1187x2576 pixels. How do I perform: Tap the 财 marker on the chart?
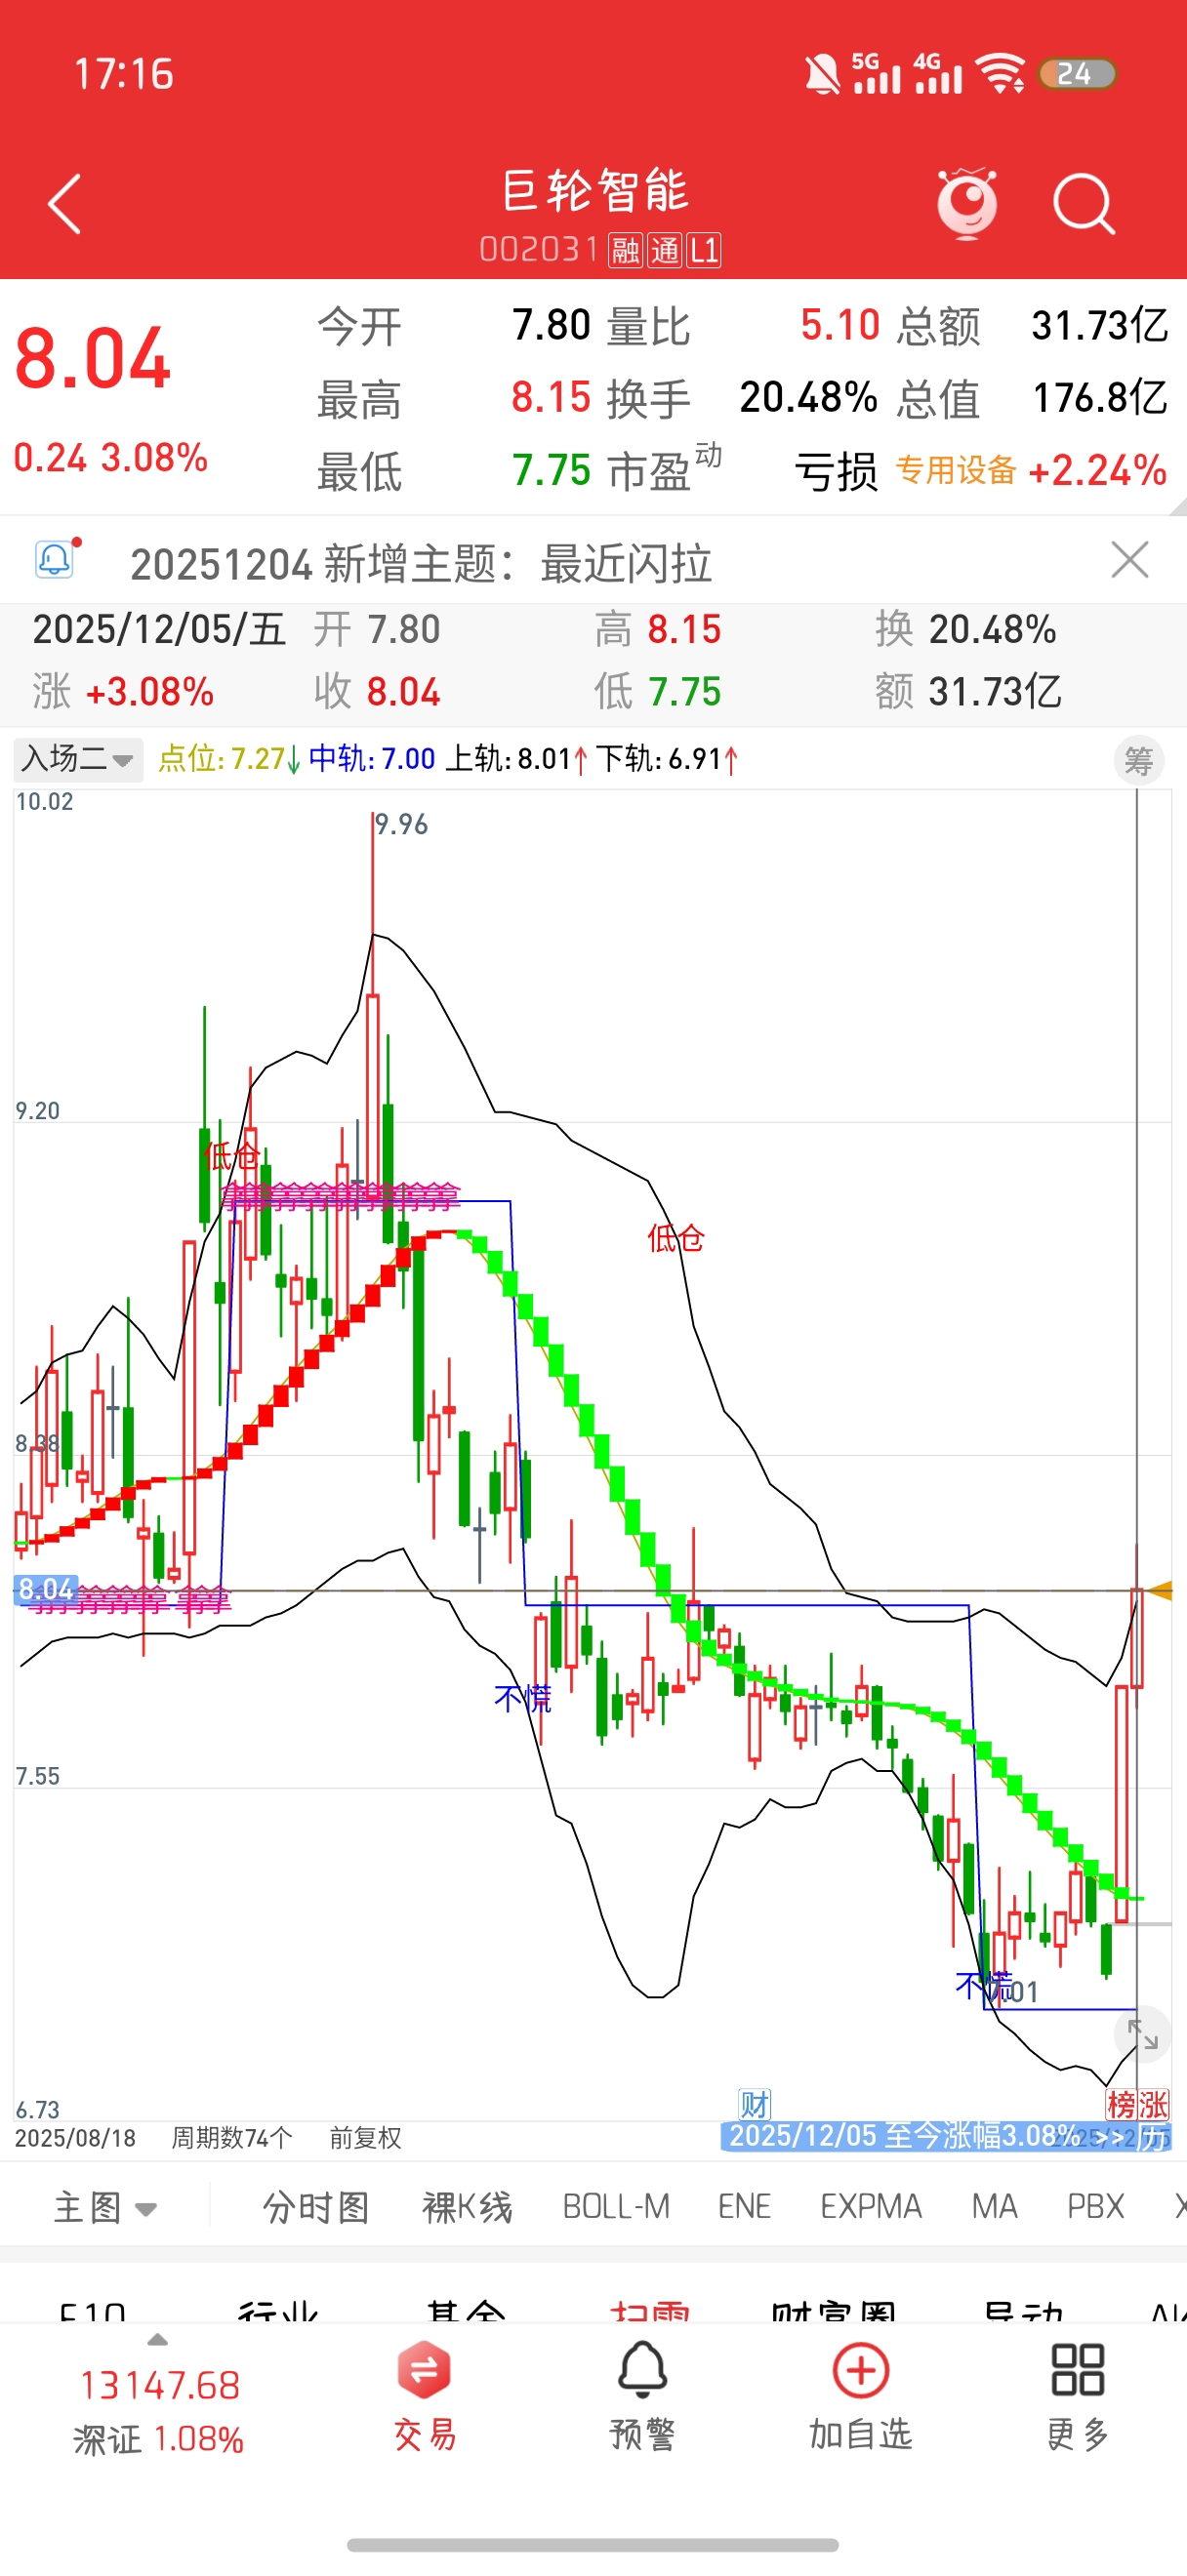click(x=755, y=2103)
